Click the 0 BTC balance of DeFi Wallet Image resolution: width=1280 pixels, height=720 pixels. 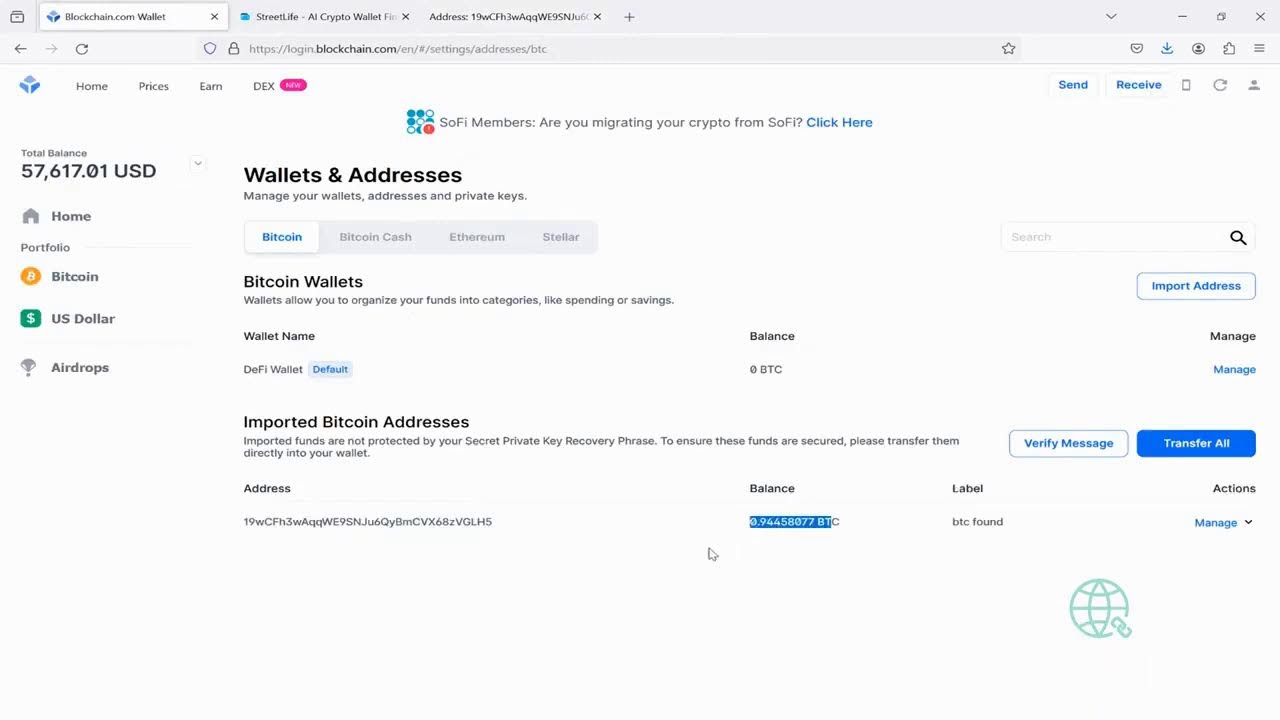pyautogui.click(x=766, y=369)
